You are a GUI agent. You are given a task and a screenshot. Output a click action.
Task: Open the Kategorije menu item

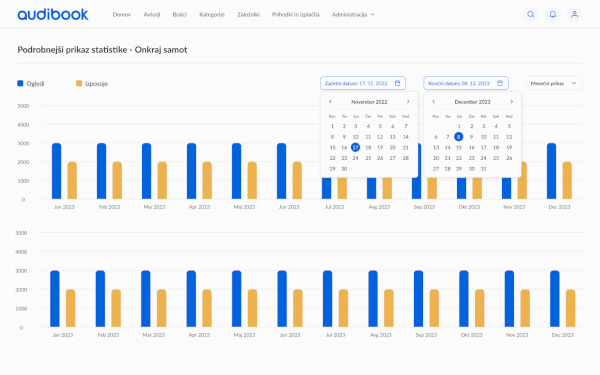[212, 15]
